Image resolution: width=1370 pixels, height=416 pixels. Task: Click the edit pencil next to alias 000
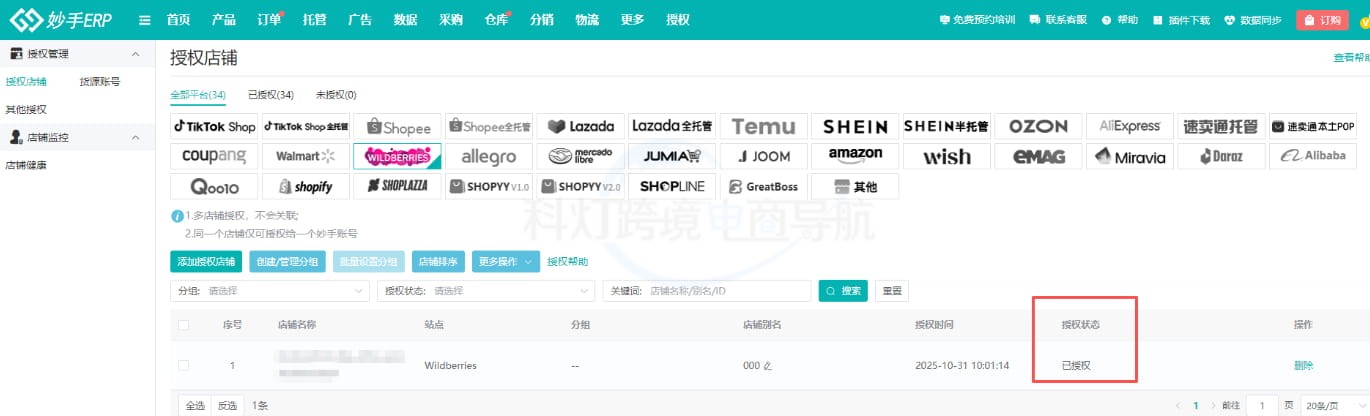click(768, 366)
